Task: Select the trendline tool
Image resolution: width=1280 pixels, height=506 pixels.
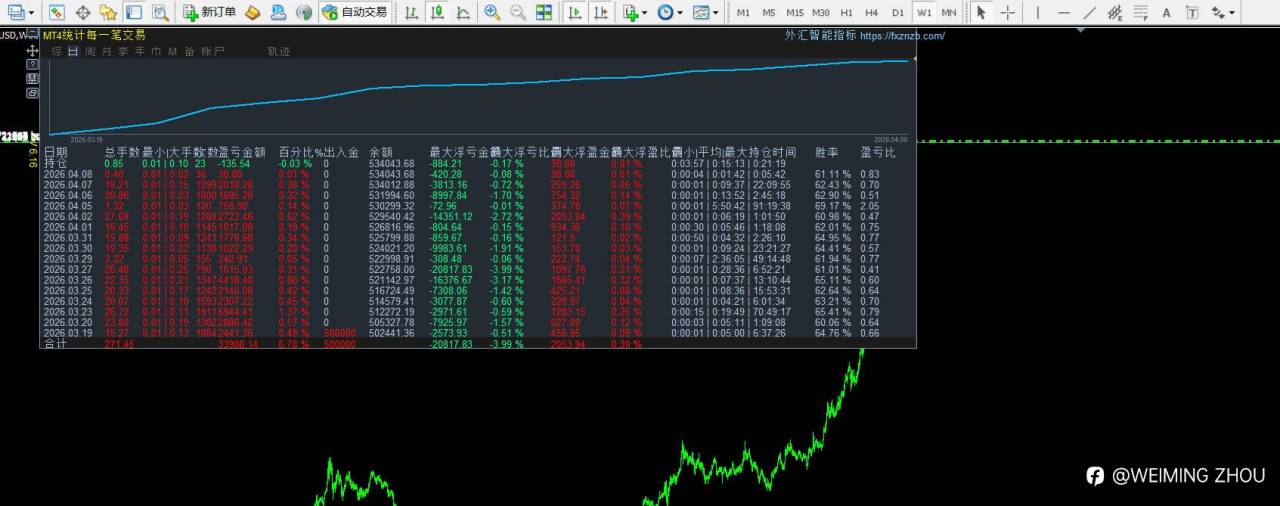Action: coord(1089,12)
